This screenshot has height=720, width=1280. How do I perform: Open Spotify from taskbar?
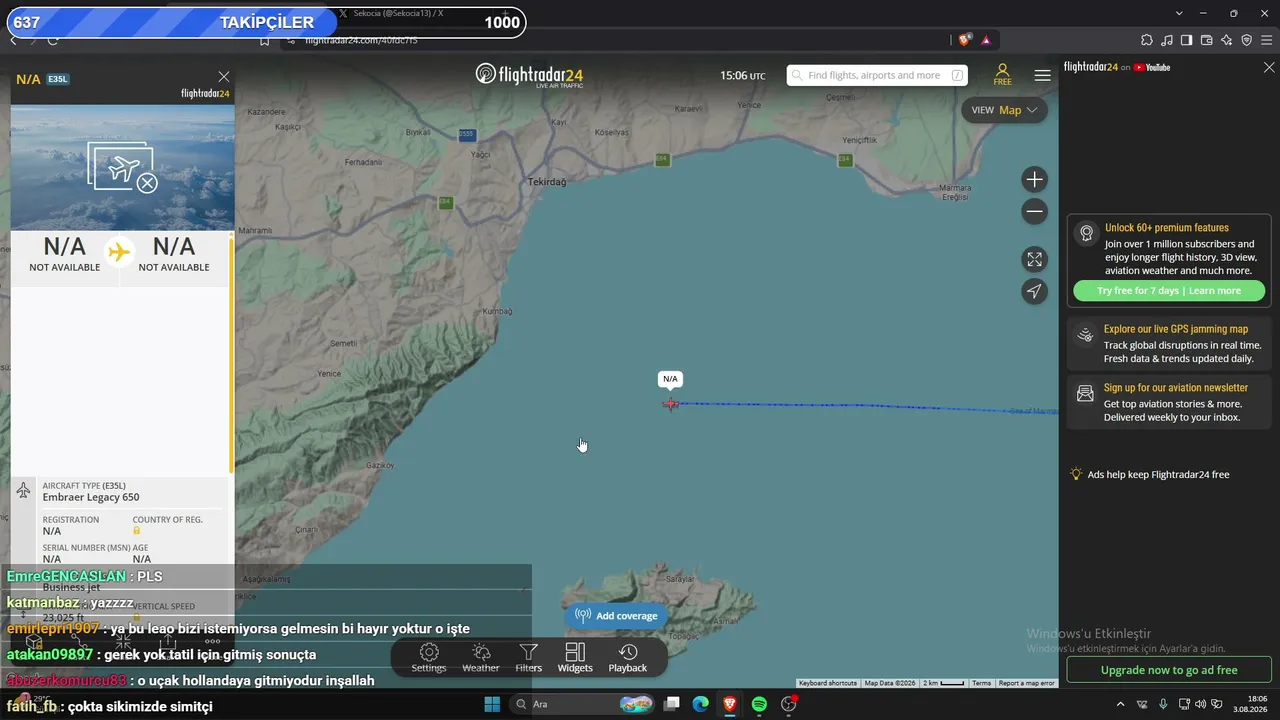[759, 704]
